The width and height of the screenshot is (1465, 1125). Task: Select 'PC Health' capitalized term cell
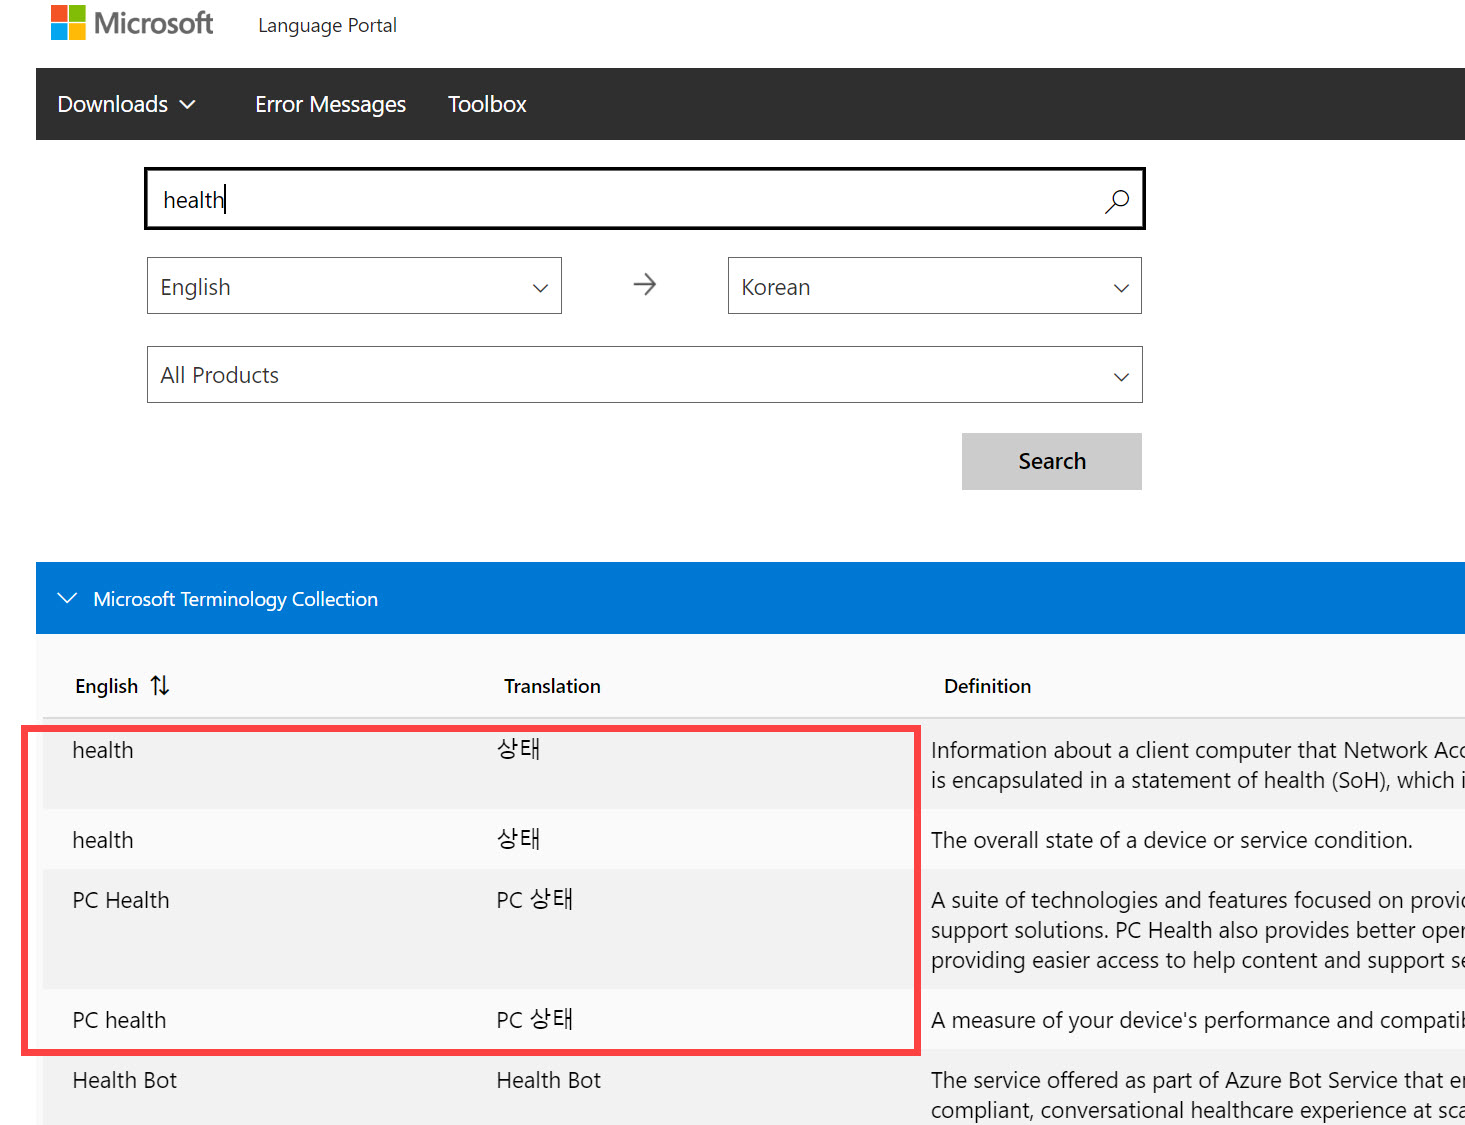(x=121, y=900)
